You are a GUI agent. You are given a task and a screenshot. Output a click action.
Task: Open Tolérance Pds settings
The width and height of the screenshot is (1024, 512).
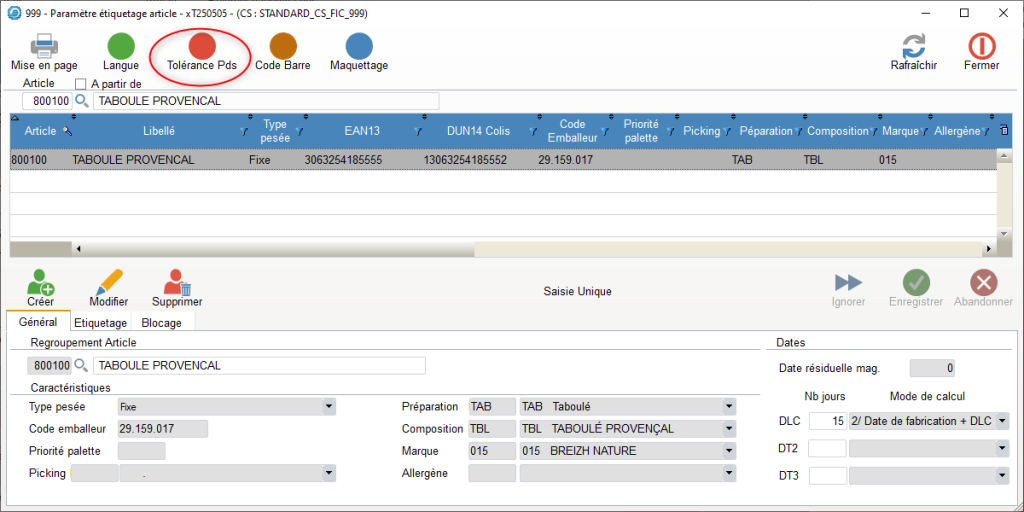pos(202,46)
